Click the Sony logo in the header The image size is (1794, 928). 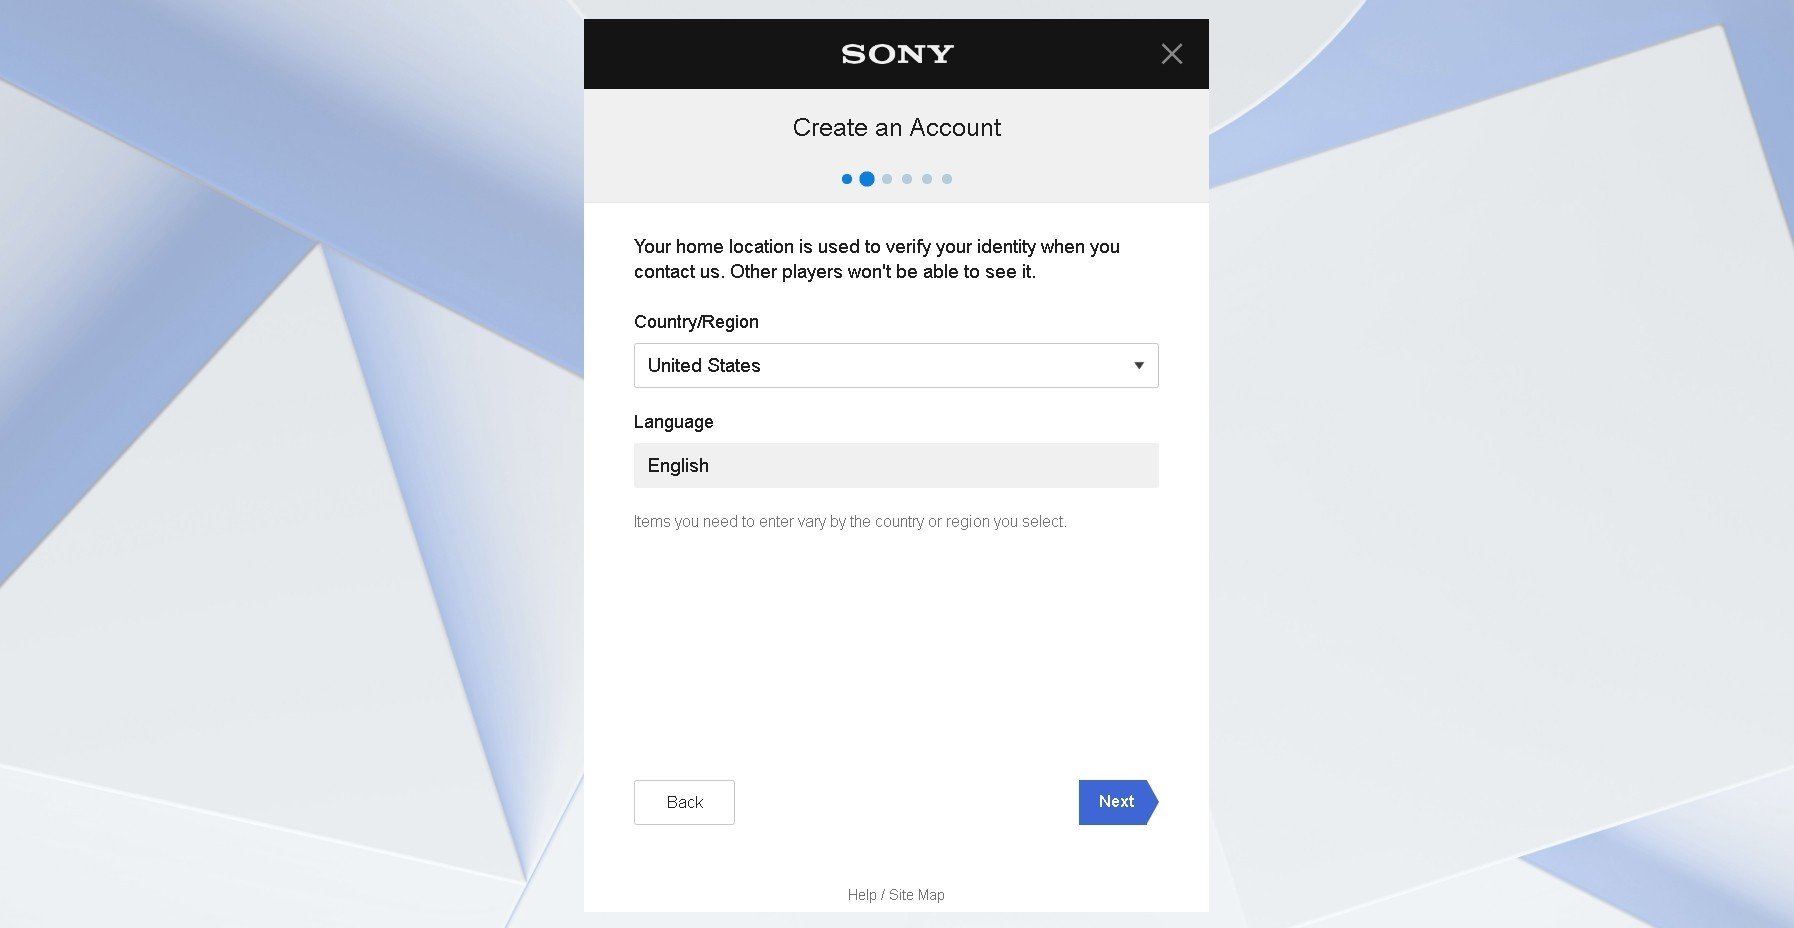tap(897, 54)
